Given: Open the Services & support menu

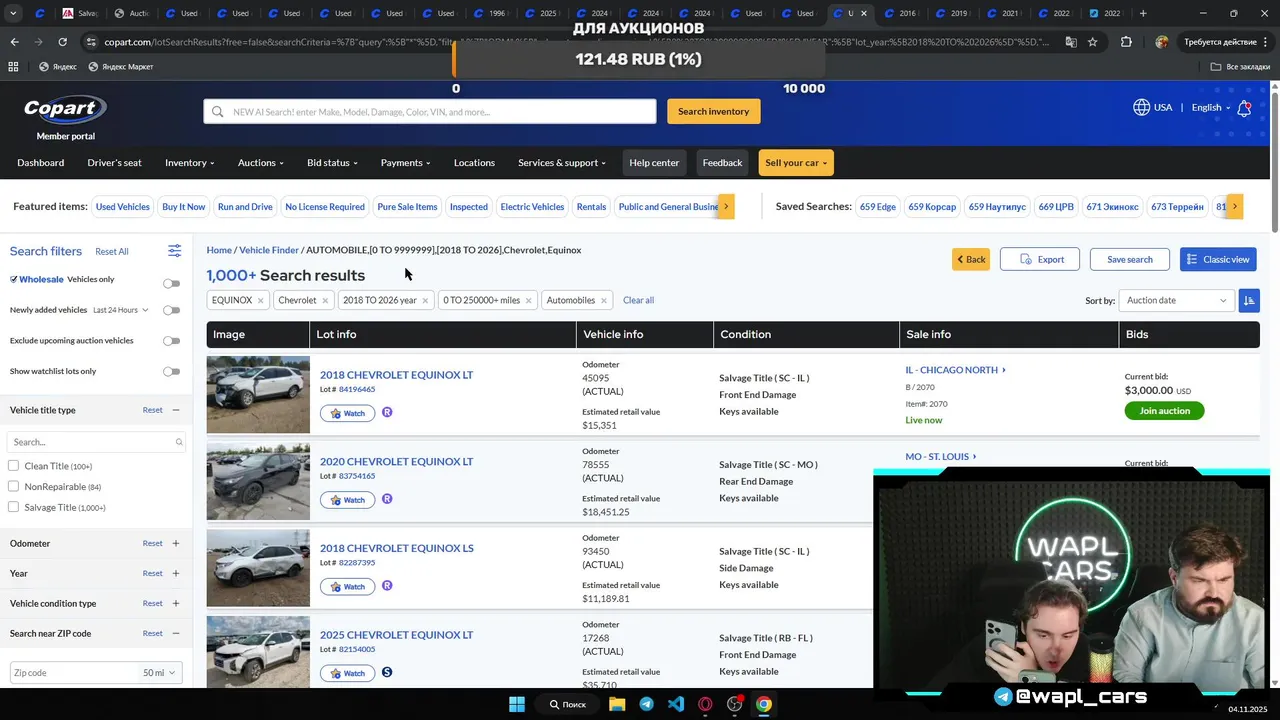Looking at the screenshot, I should [562, 163].
